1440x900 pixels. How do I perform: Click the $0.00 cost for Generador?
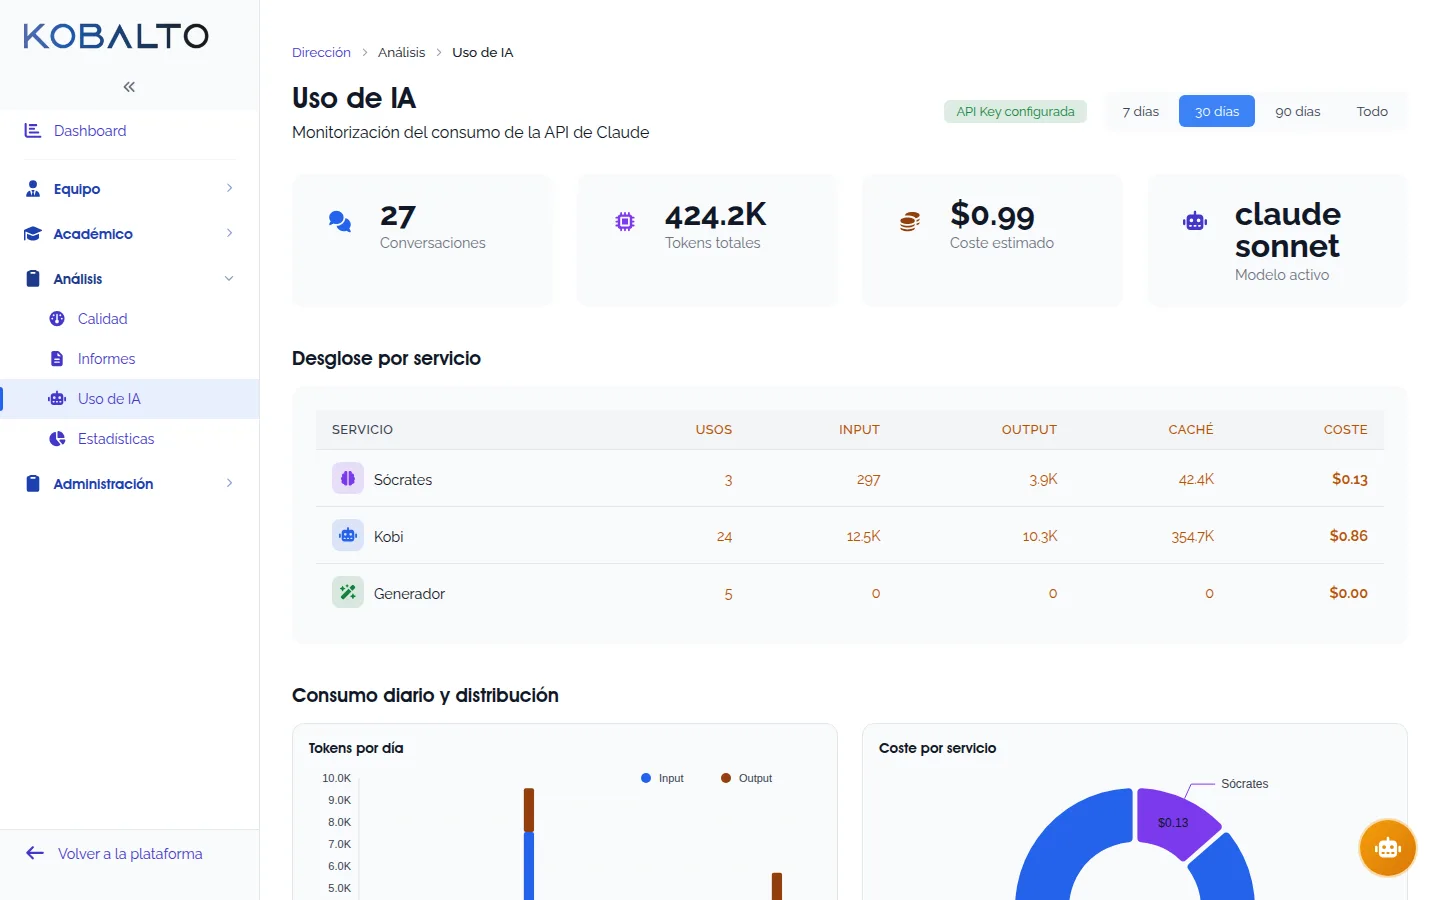pyautogui.click(x=1349, y=593)
